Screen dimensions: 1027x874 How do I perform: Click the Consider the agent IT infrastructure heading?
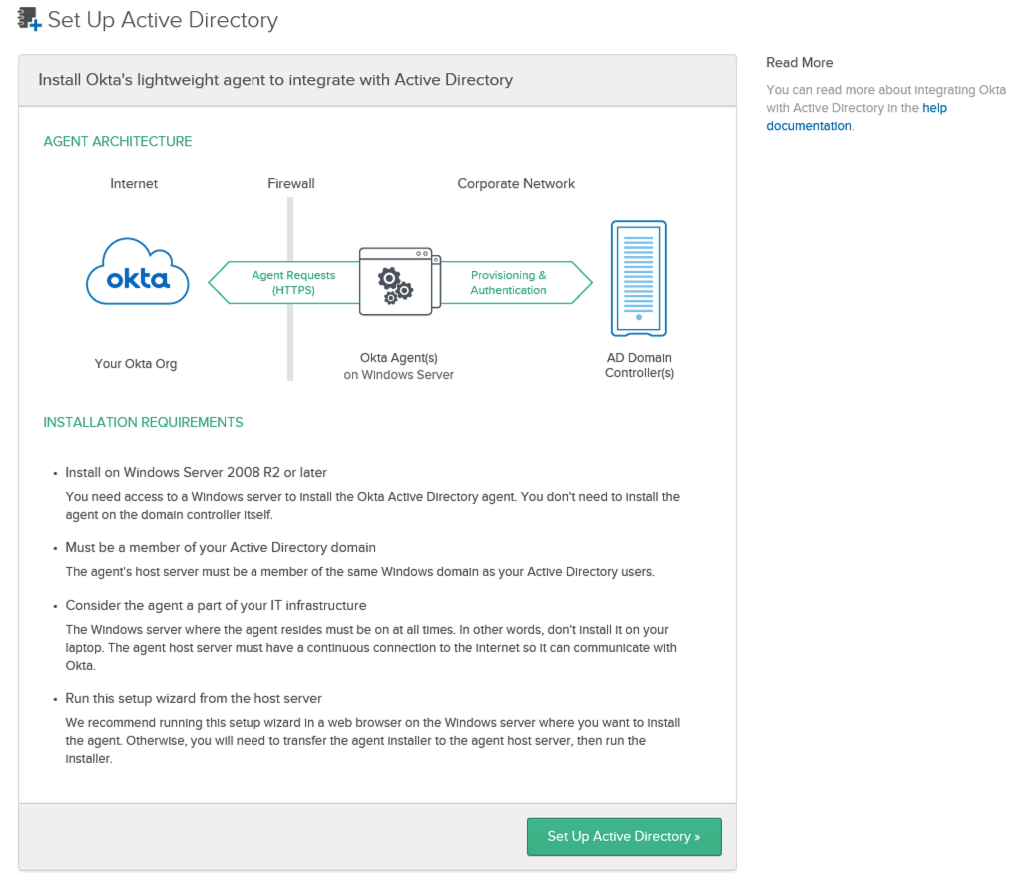pyautogui.click(x=215, y=605)
